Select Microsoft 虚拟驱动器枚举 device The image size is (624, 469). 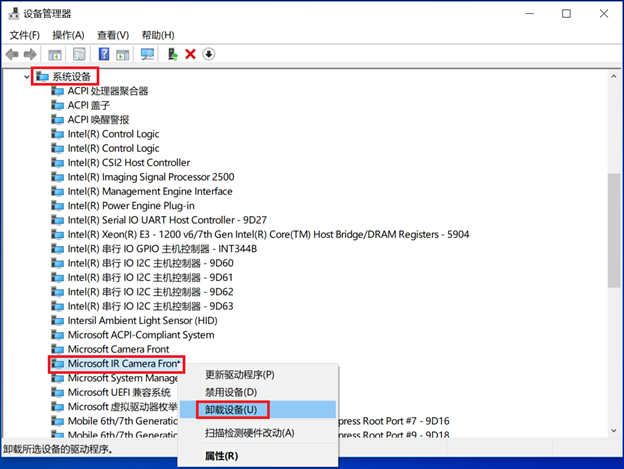pos(123,407)
